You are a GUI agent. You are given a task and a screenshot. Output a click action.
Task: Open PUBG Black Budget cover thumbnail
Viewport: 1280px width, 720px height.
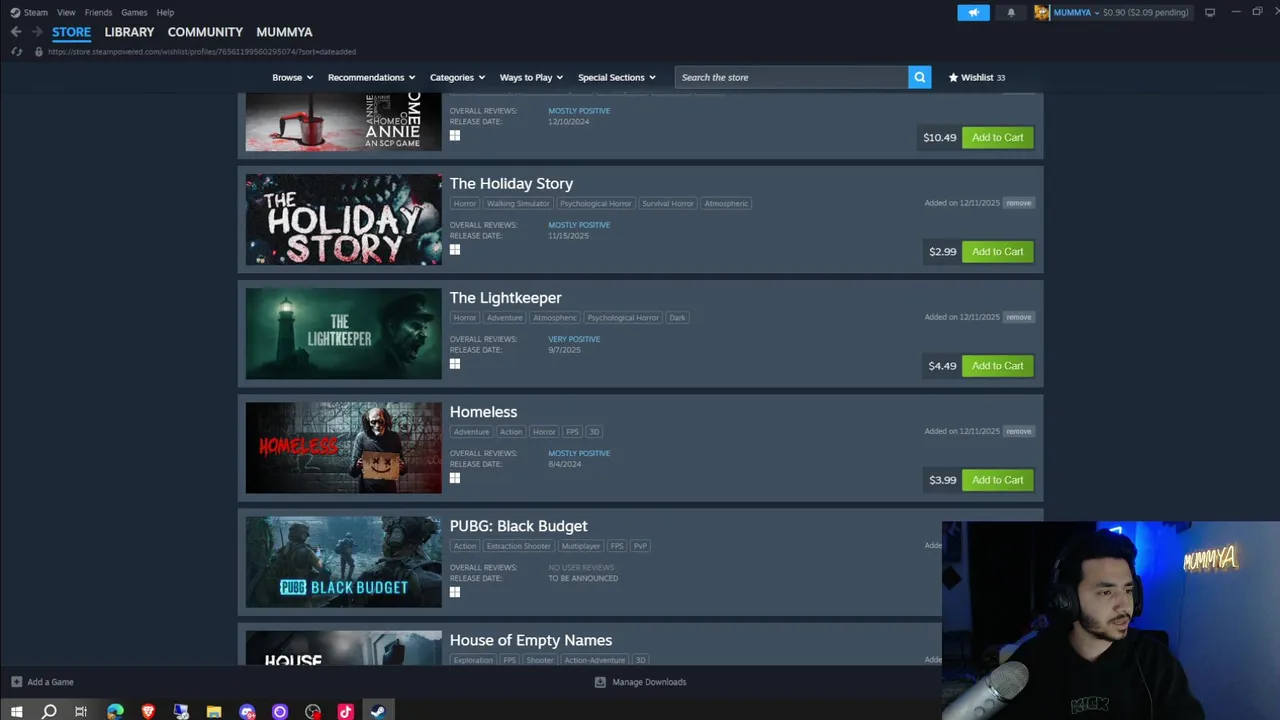pyautogui.click(x=343, y=562)
